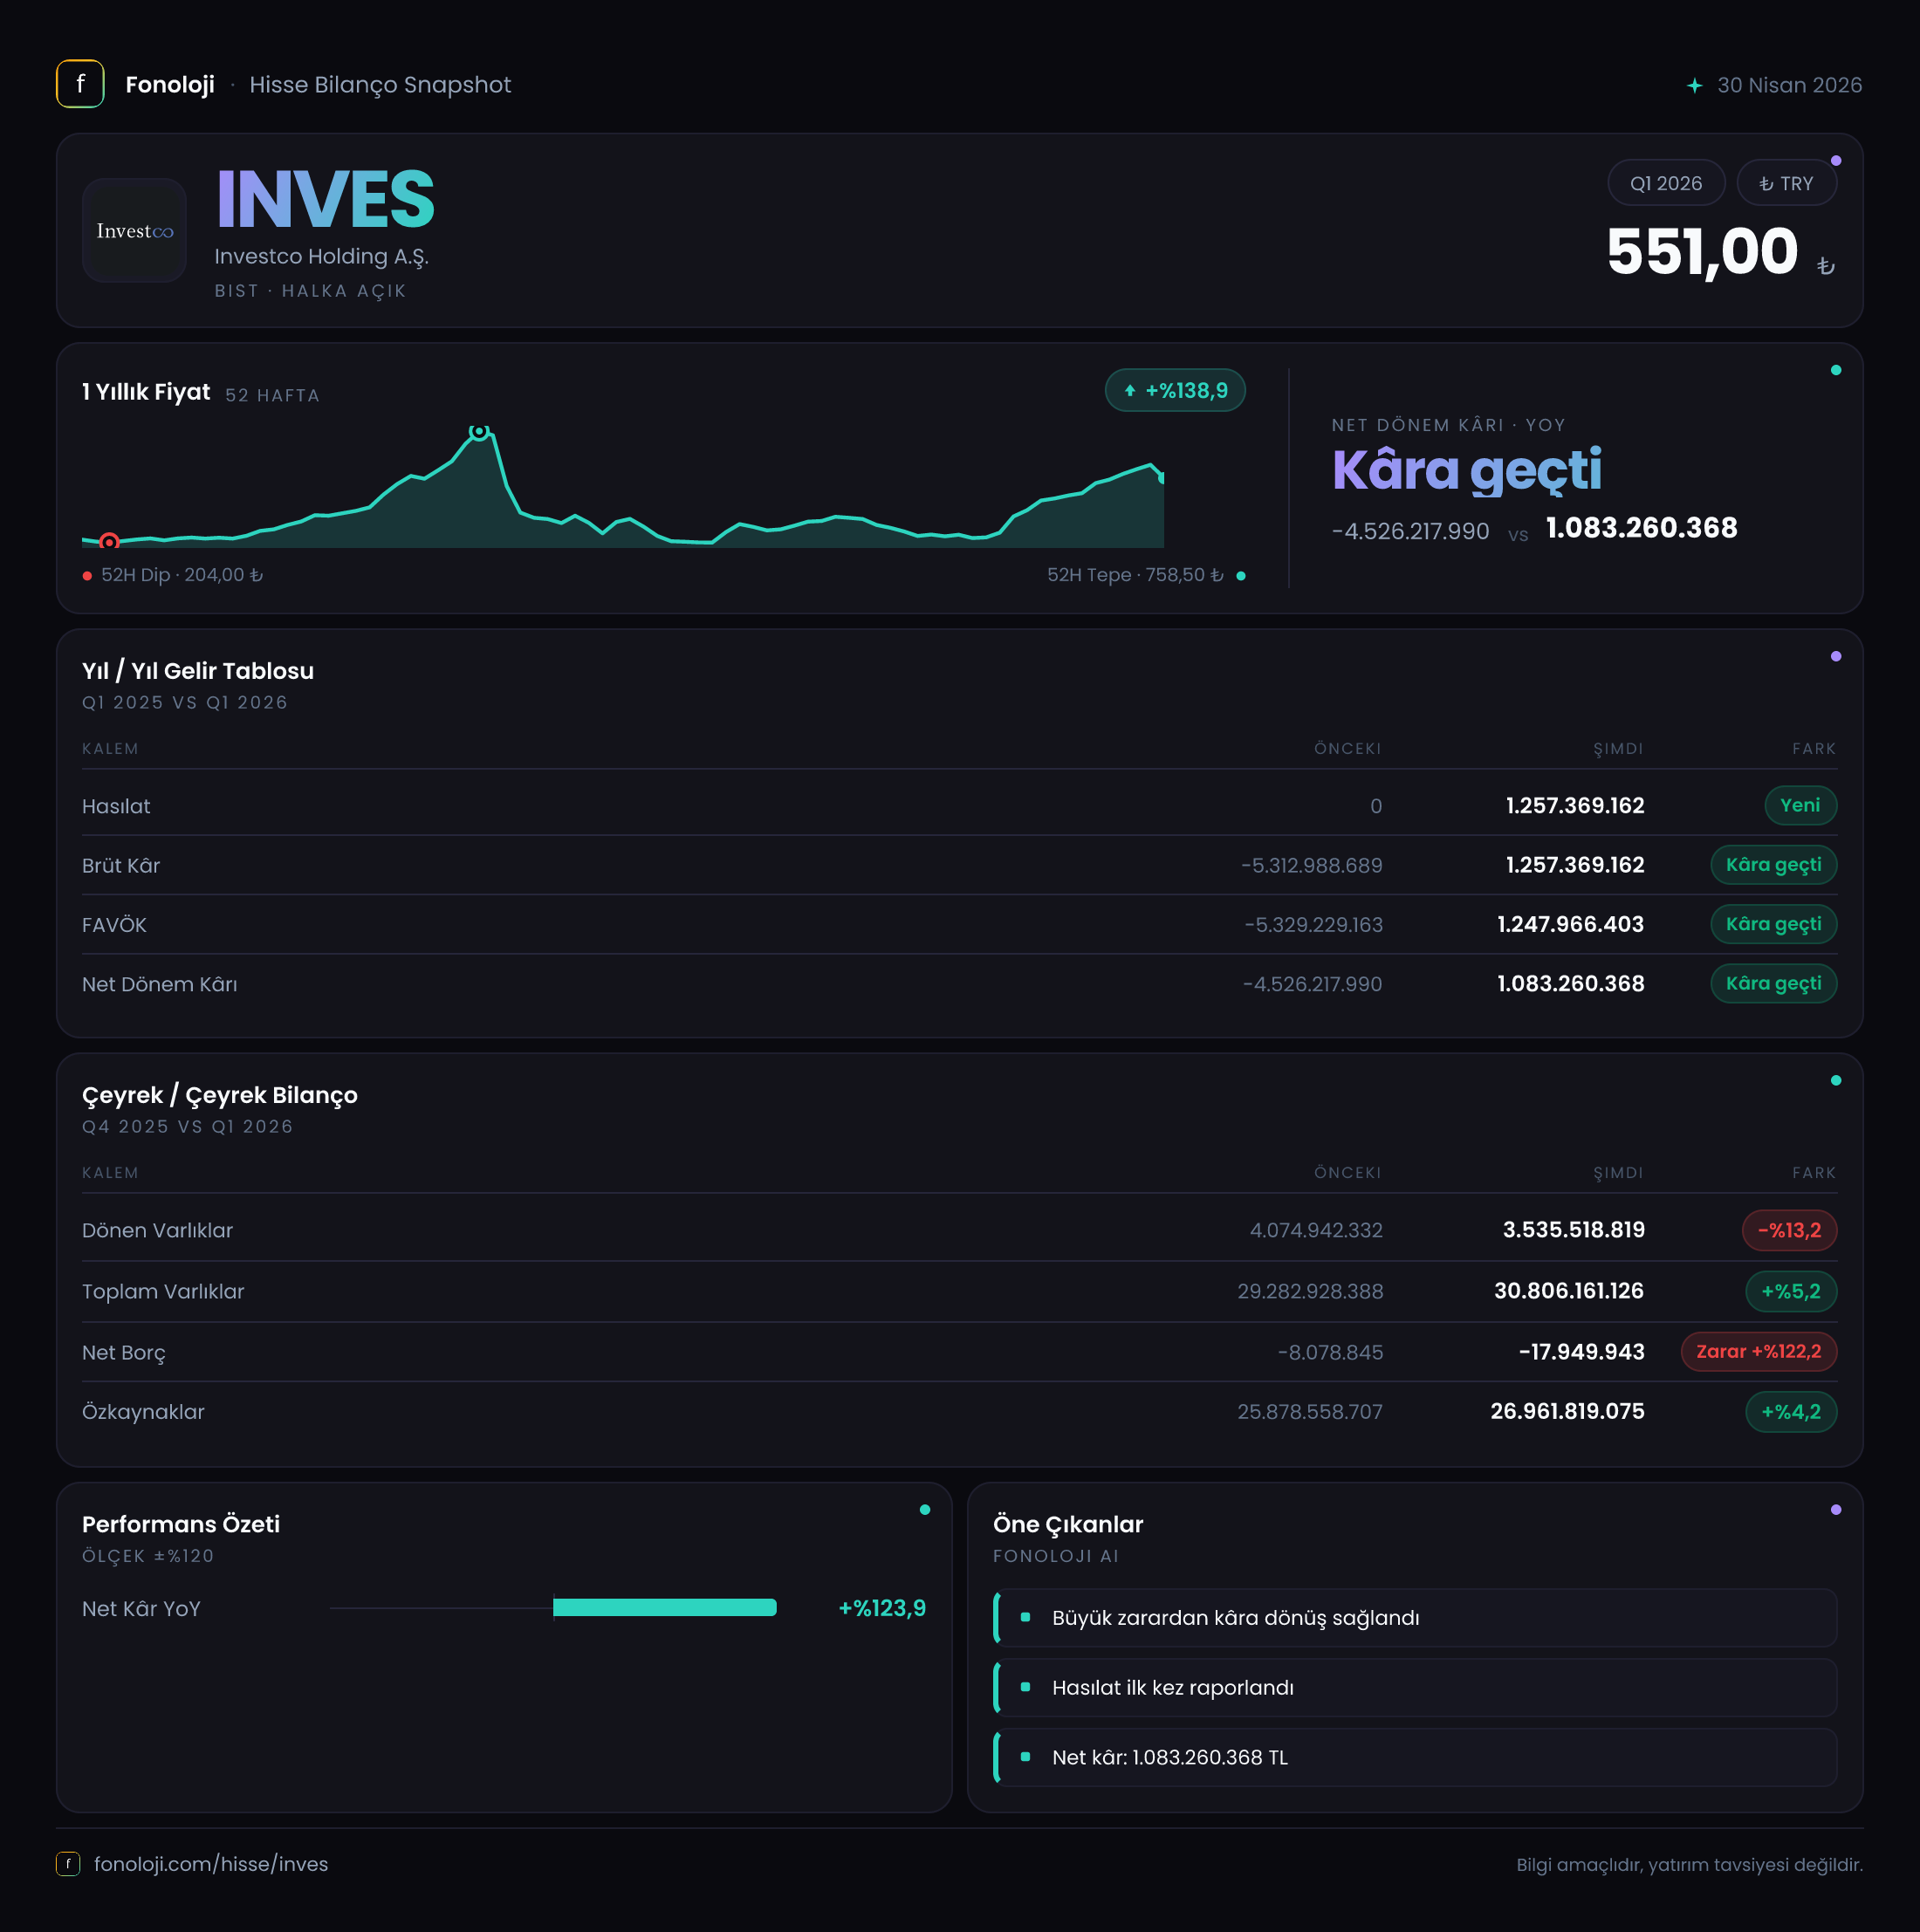This screenshot has height=1932, width=1920.
Task: Click the current FAVÖK value 1.247.966.403
Action: [1570, 924]
